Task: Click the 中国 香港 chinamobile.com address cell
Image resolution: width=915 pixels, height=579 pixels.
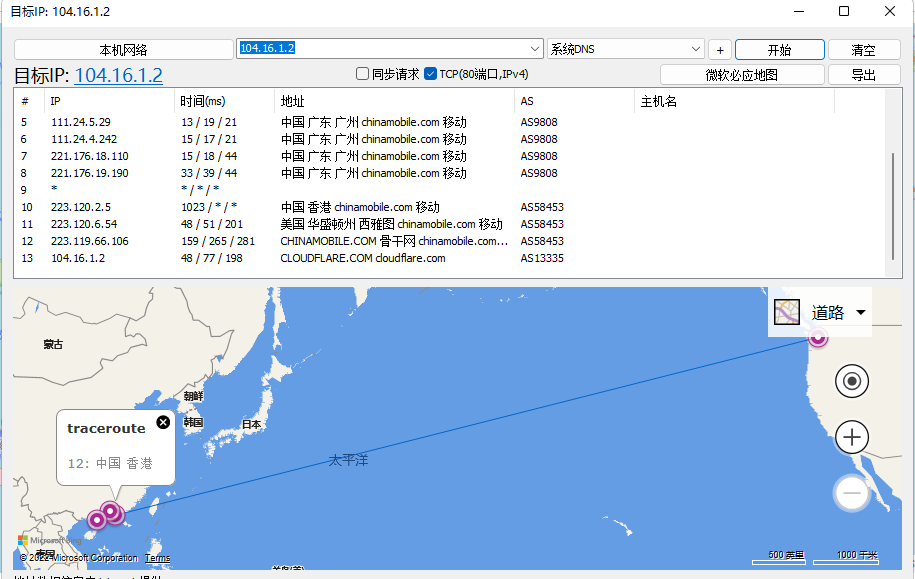Action: click(x=360, y=207)
